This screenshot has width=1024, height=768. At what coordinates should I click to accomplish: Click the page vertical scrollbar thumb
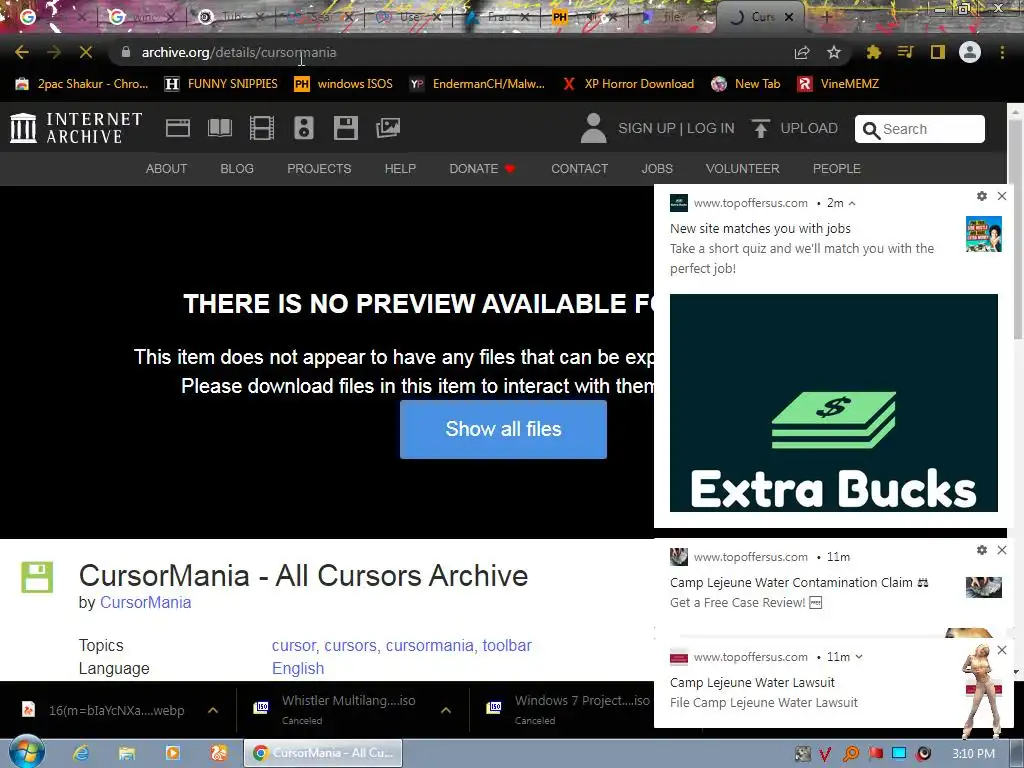1016,229
